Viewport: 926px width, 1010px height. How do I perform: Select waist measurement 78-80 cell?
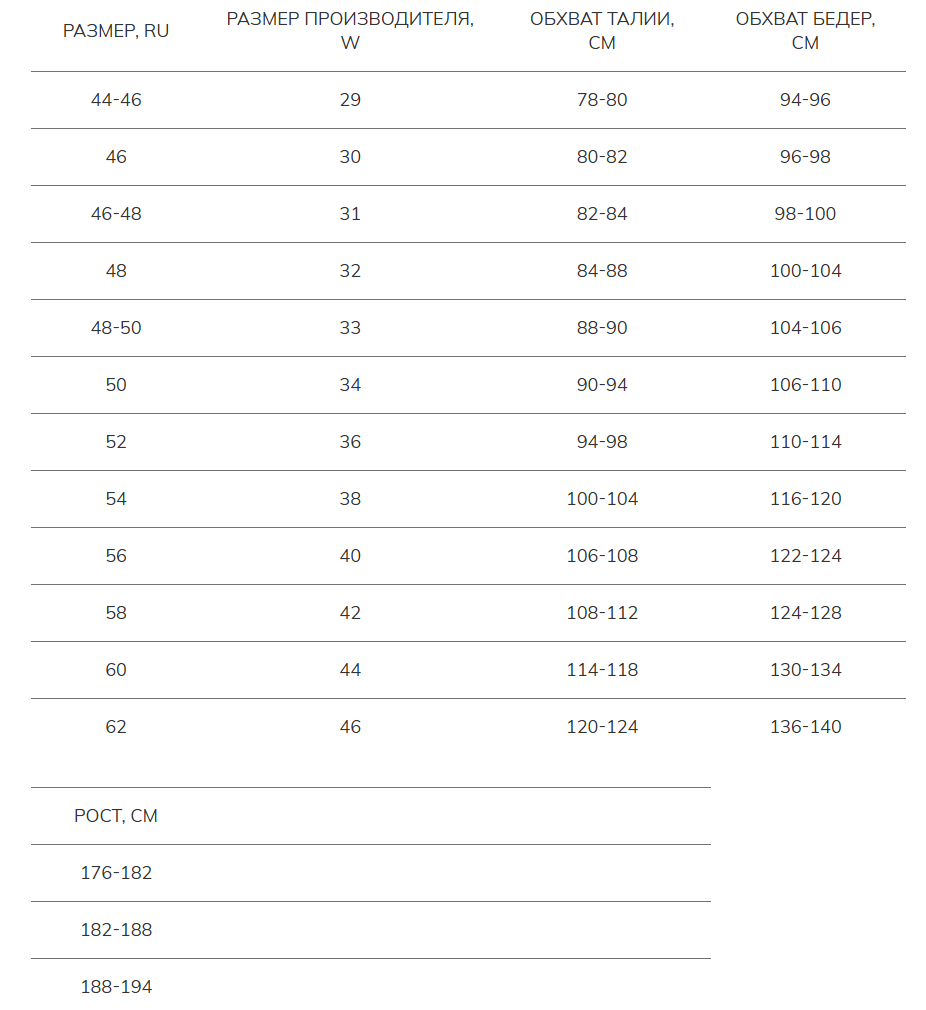coord(602,100)
